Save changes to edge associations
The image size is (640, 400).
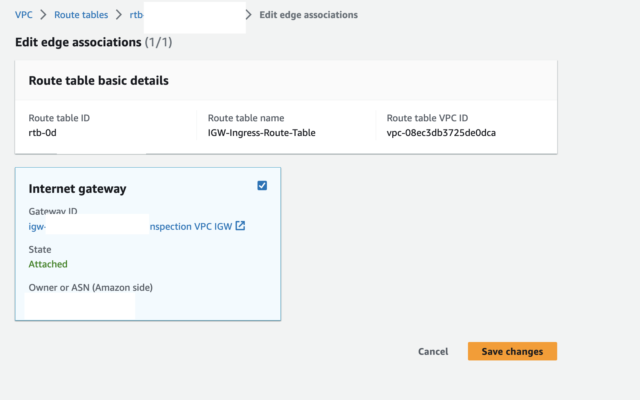[x=512, y=351]
